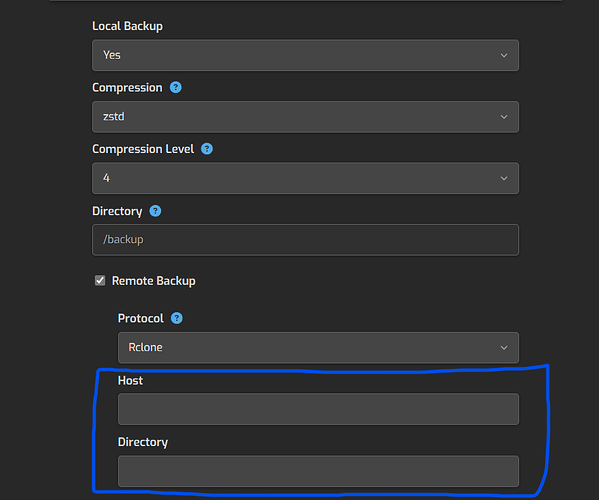Click into the /backup directory field
Viewport: 599px width, 500px height.
click(305, 240)
